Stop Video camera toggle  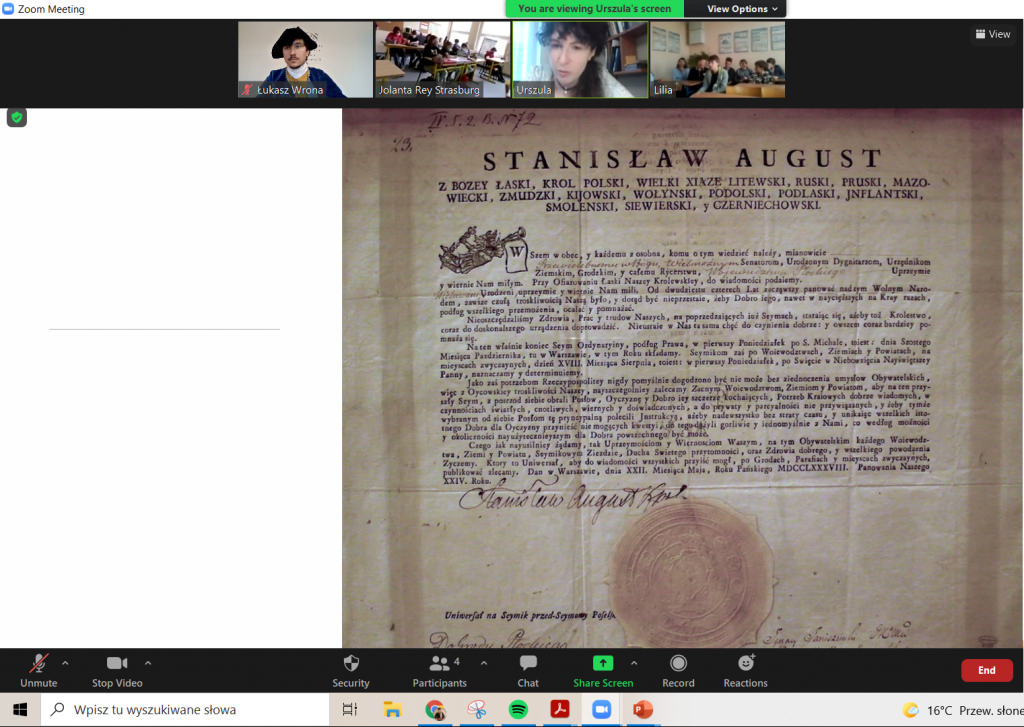(116, 664)
